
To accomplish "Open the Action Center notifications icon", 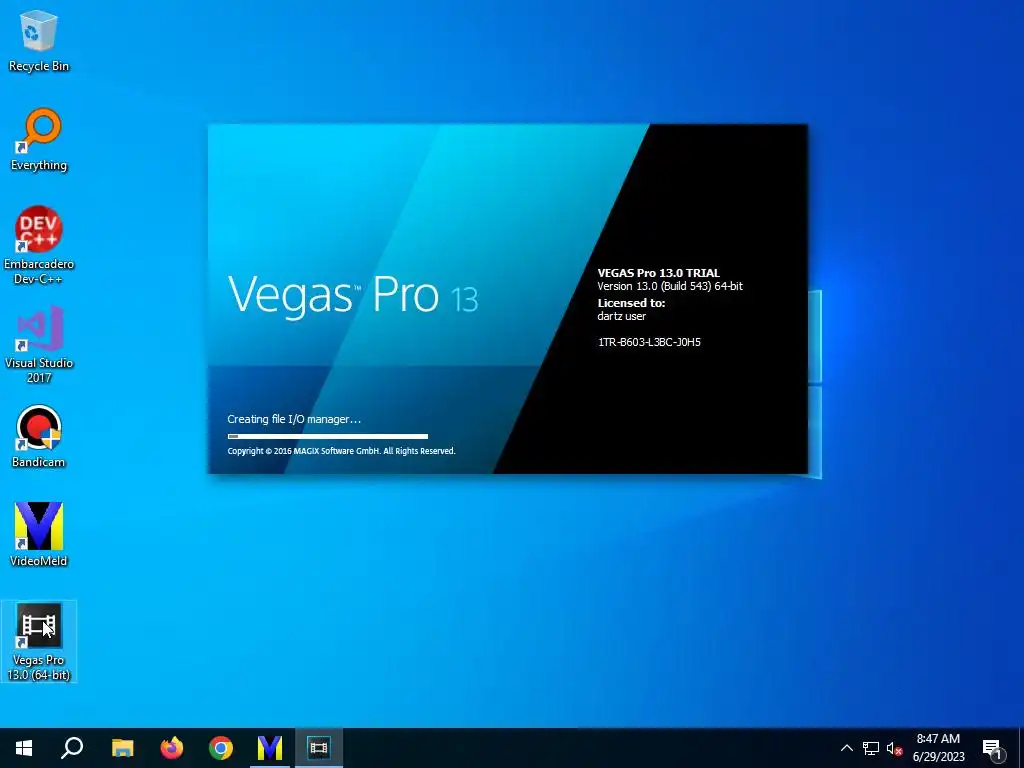I will pyautogui.click(x=993, y=749).
